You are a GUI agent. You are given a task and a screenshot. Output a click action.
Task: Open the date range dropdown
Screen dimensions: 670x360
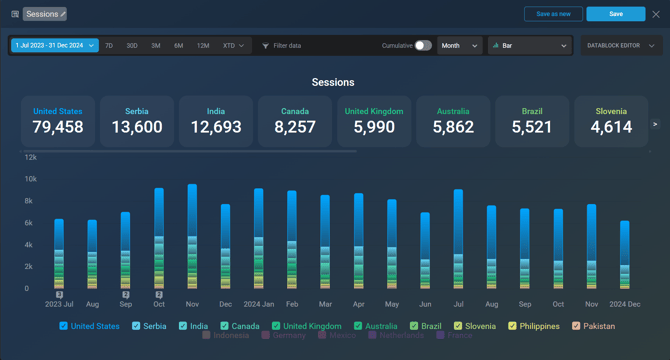(x=55, y=45)
